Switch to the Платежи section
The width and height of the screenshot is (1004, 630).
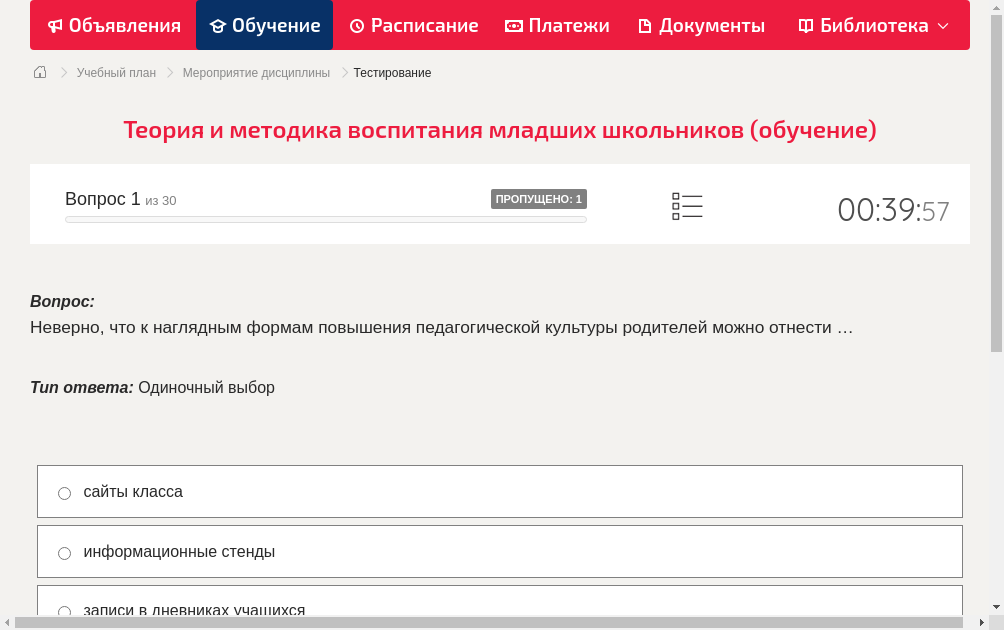coord(556,25)
